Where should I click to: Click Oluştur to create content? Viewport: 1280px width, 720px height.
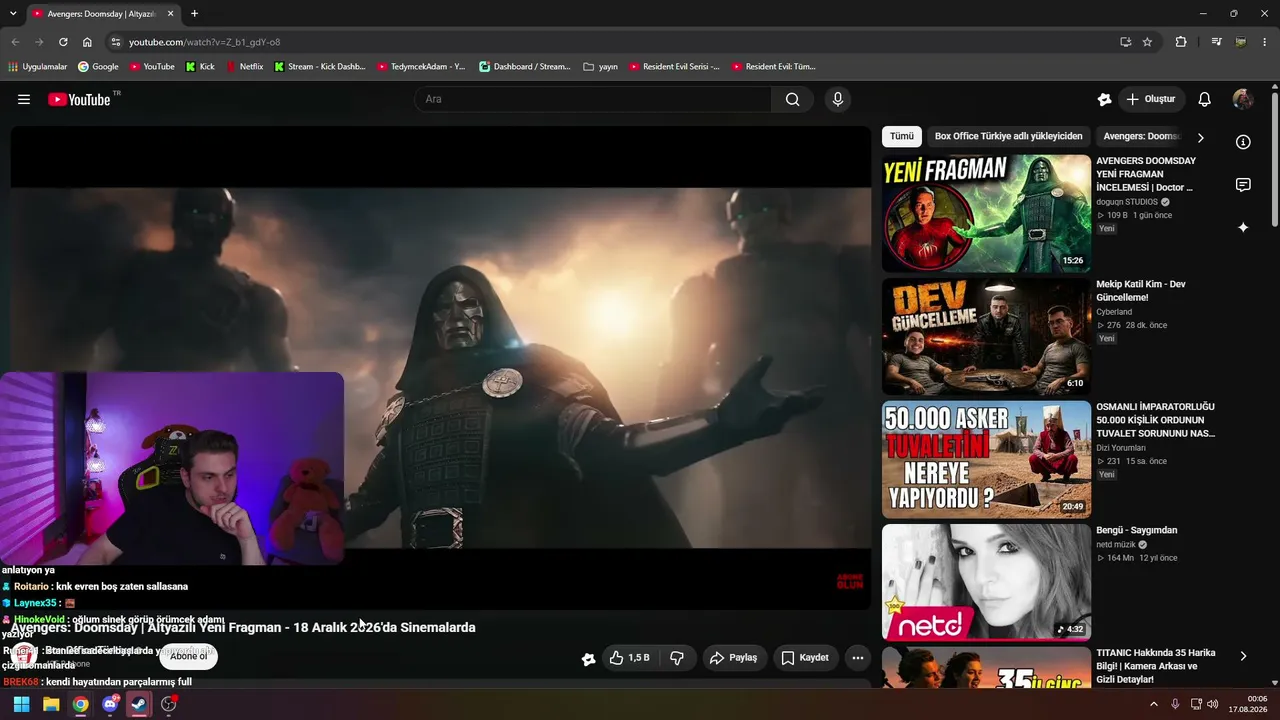(x=1151, y=99)
